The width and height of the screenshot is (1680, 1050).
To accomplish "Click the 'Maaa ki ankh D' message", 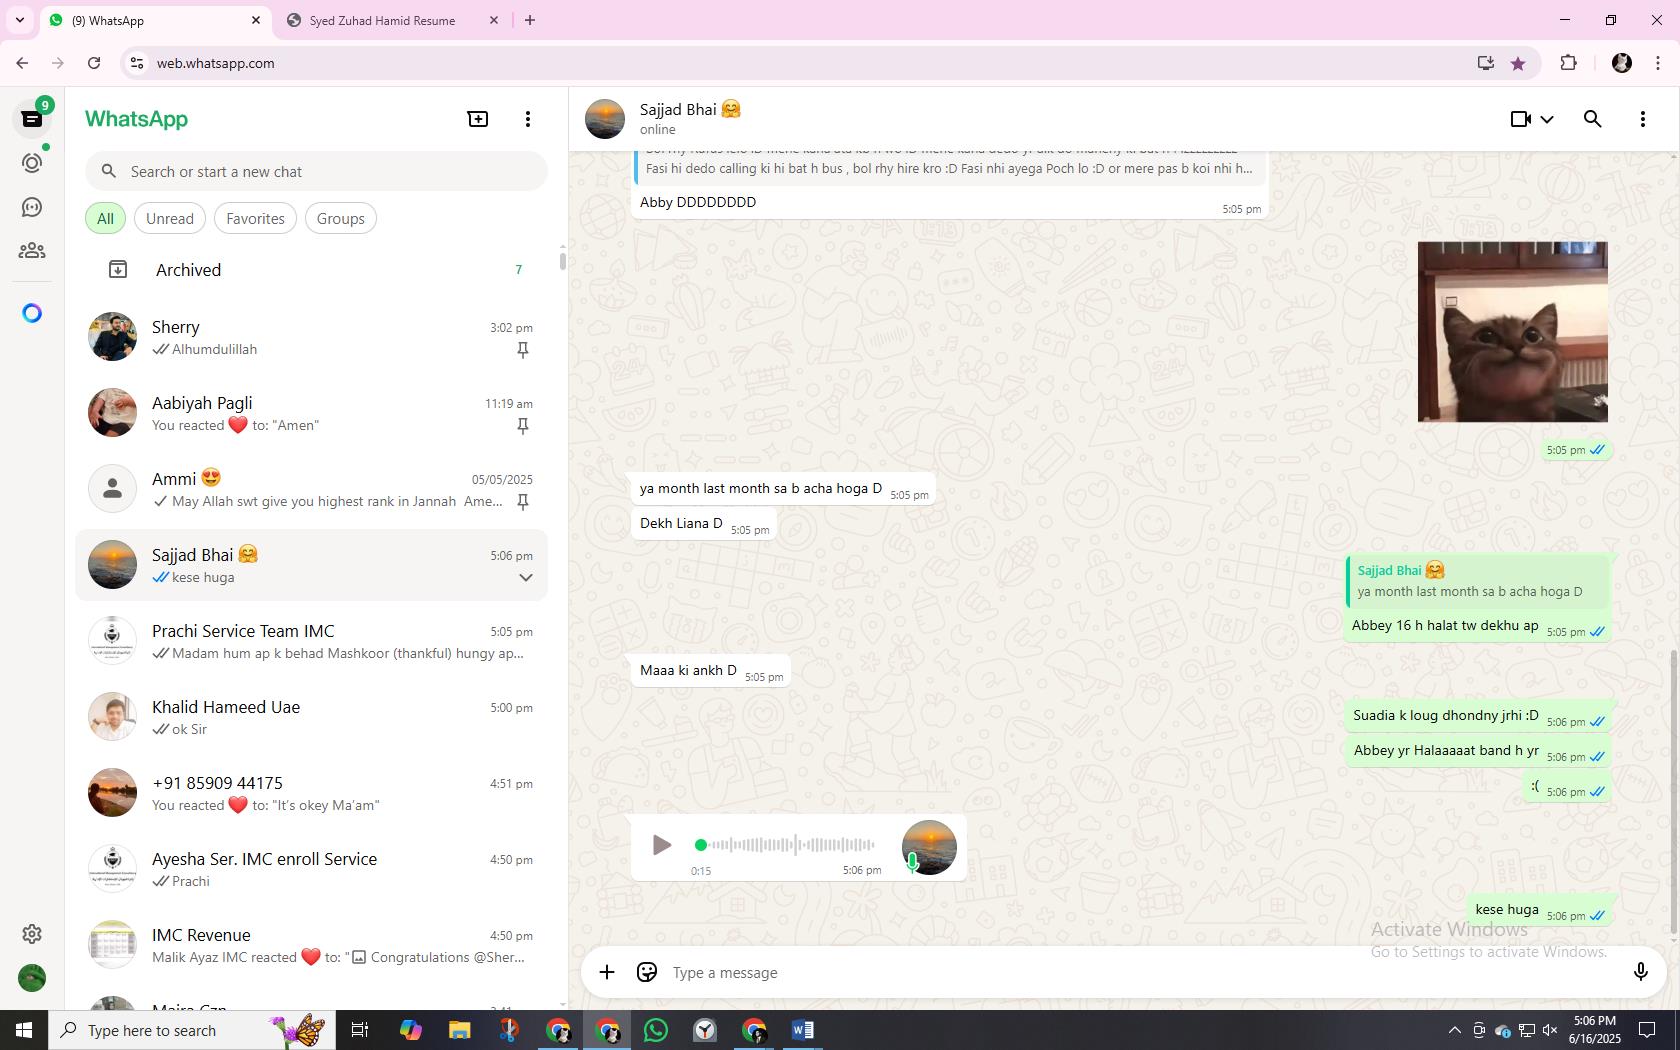I will pyautogui.click(x=710, y=671).
